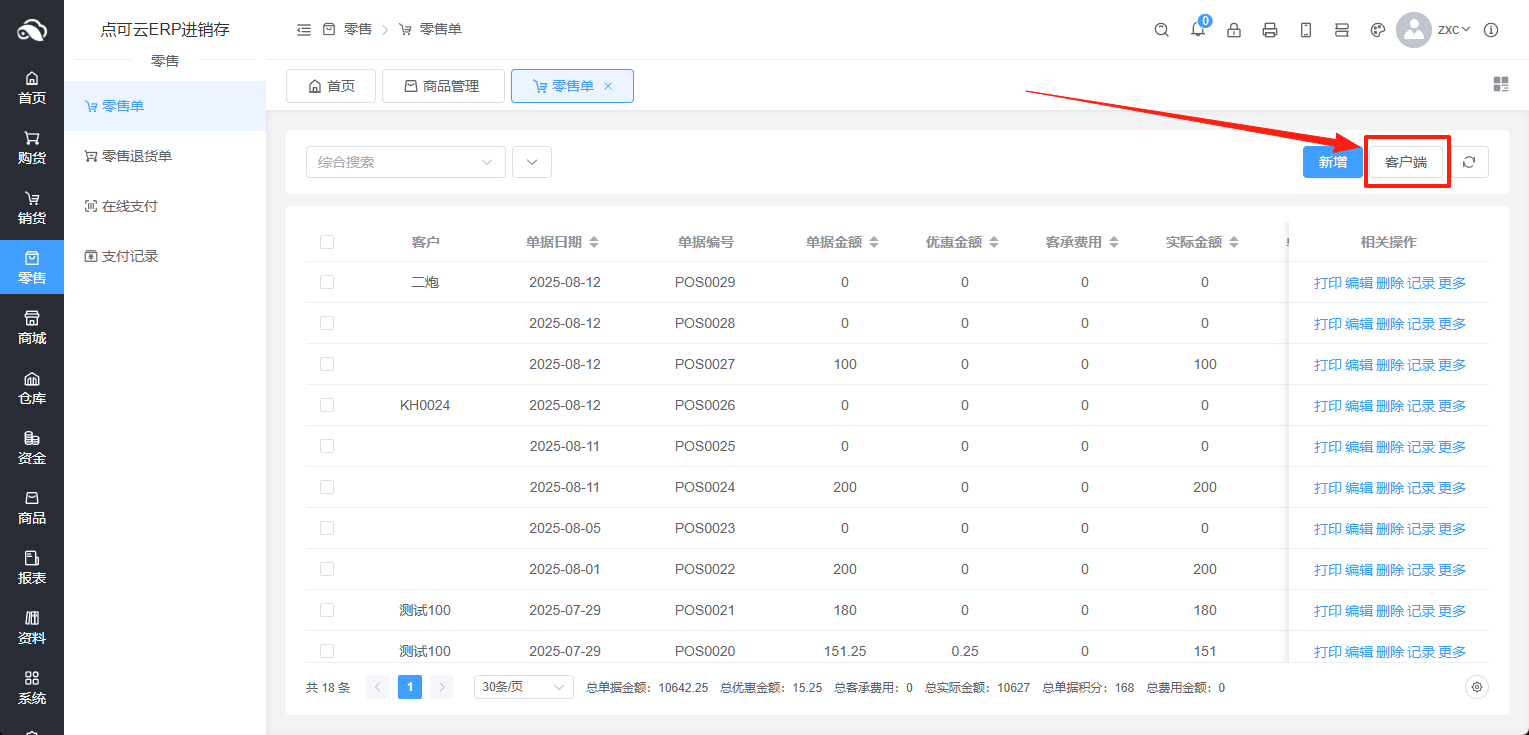Open the 系统 system module
1529x735 pixels.
click(32, 688)
